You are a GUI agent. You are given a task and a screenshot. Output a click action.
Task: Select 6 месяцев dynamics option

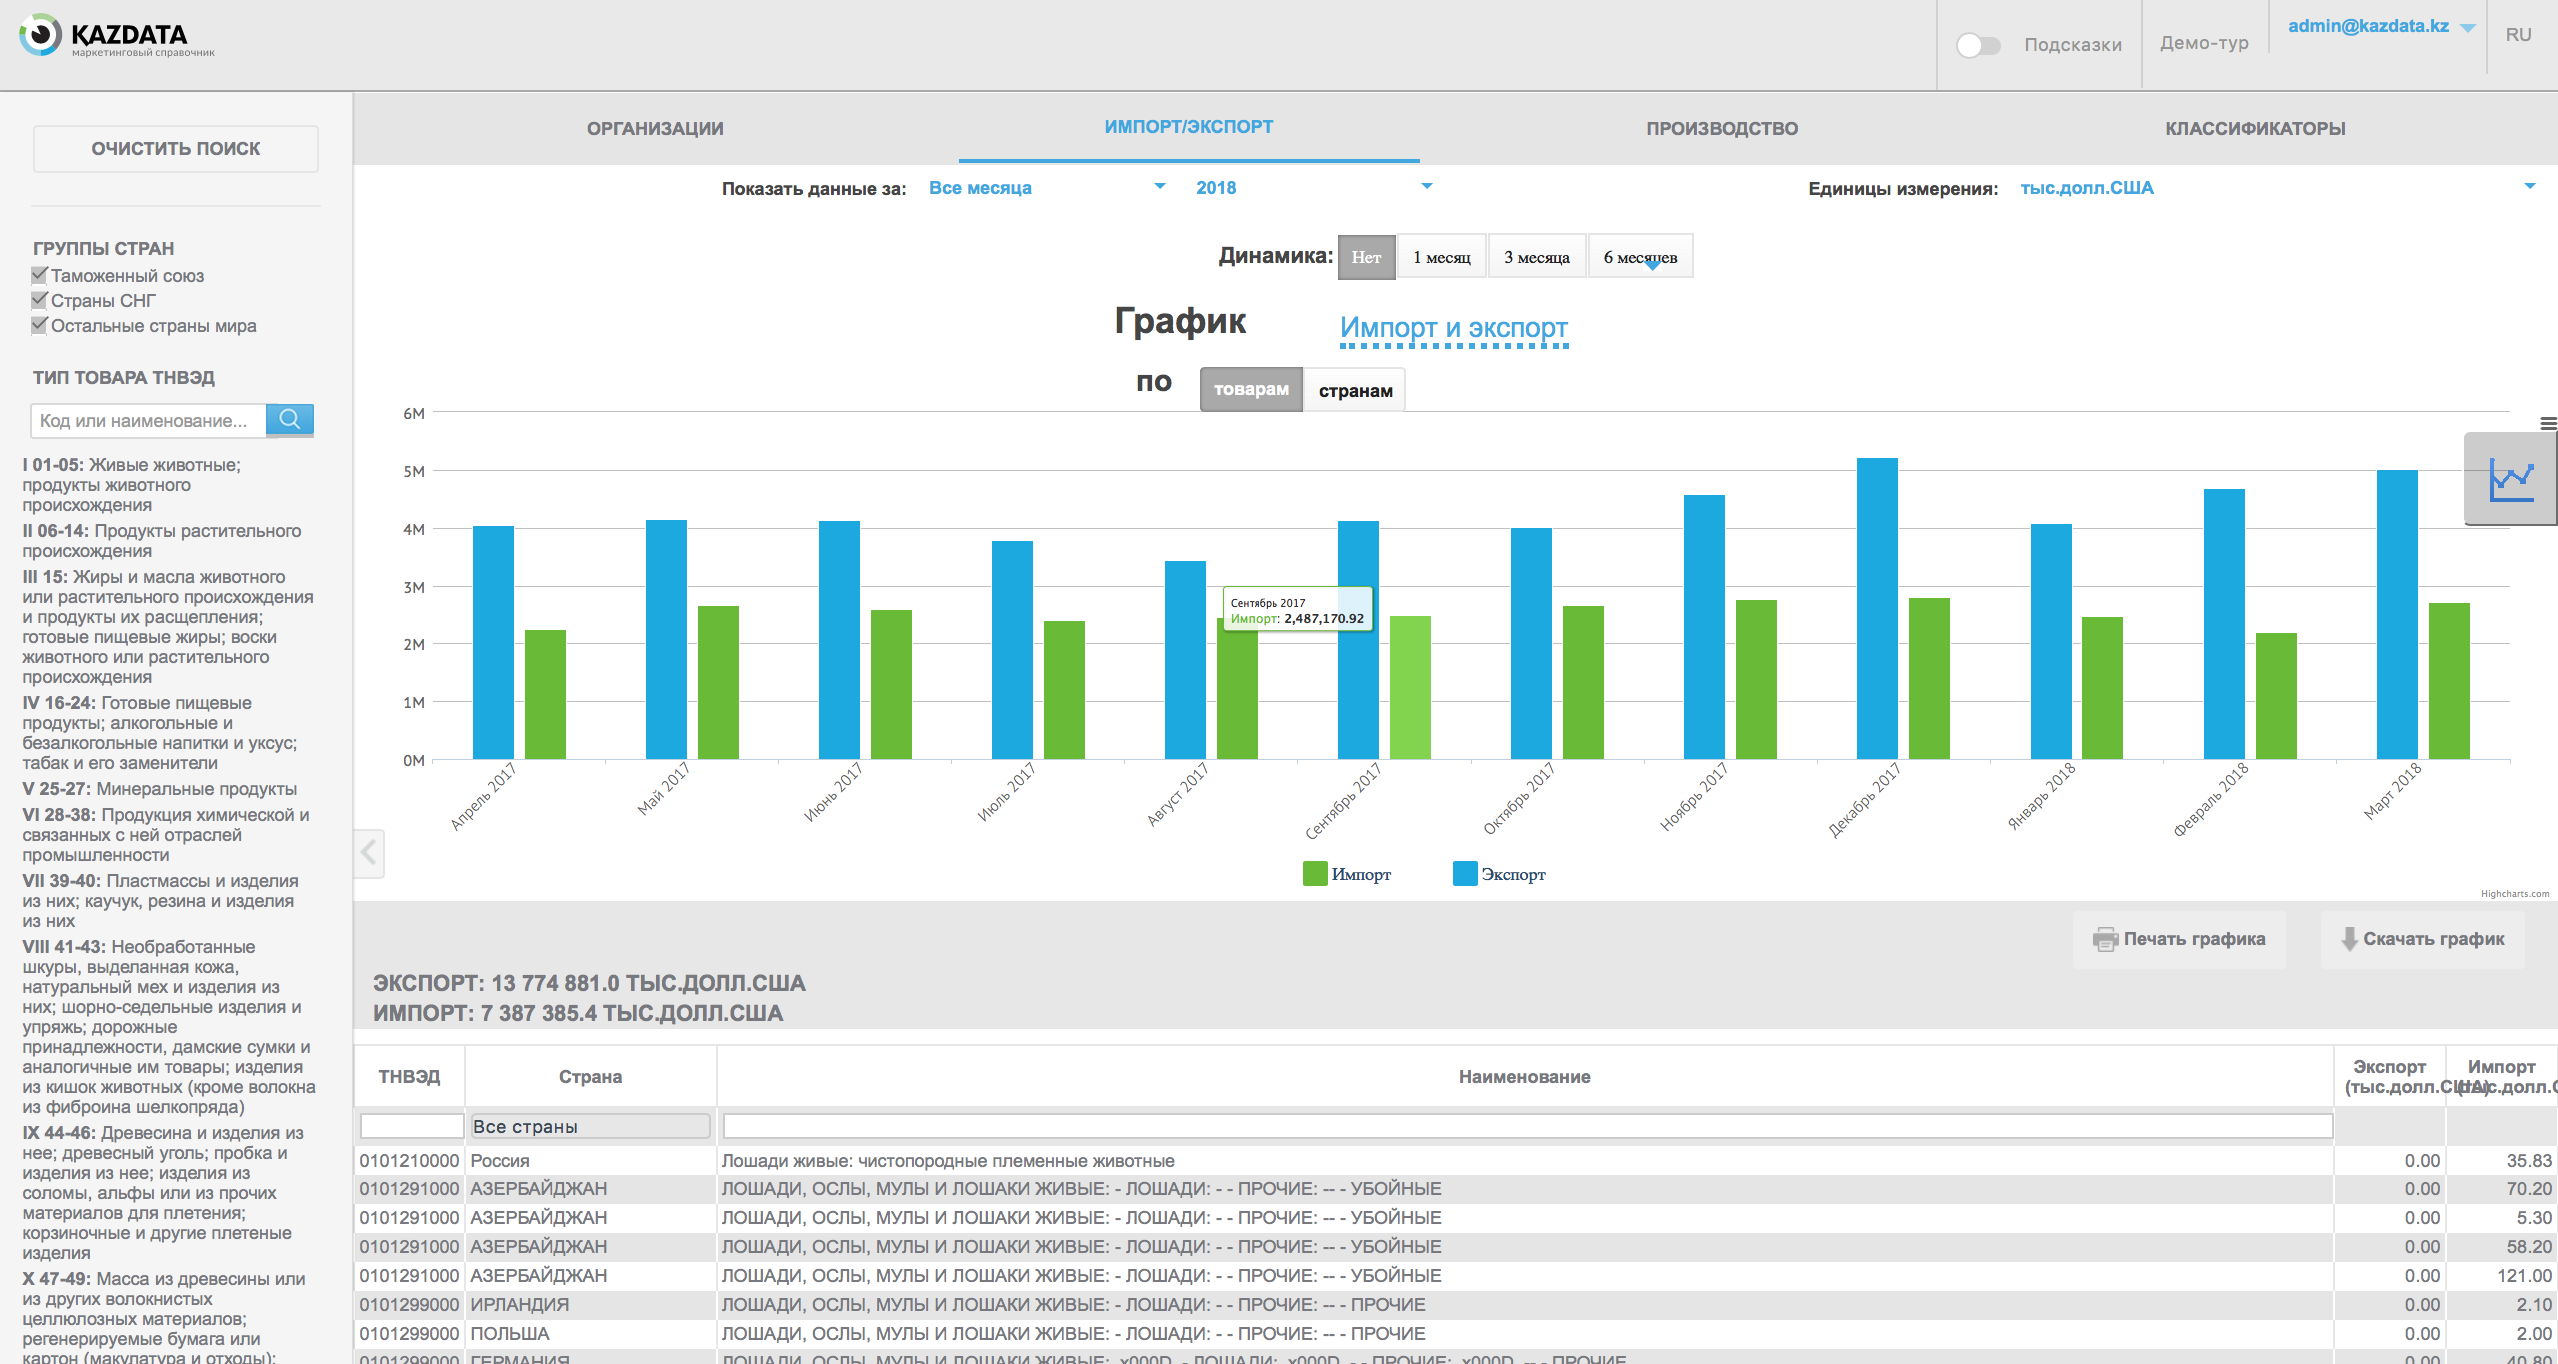click(x=1640, y=257)
